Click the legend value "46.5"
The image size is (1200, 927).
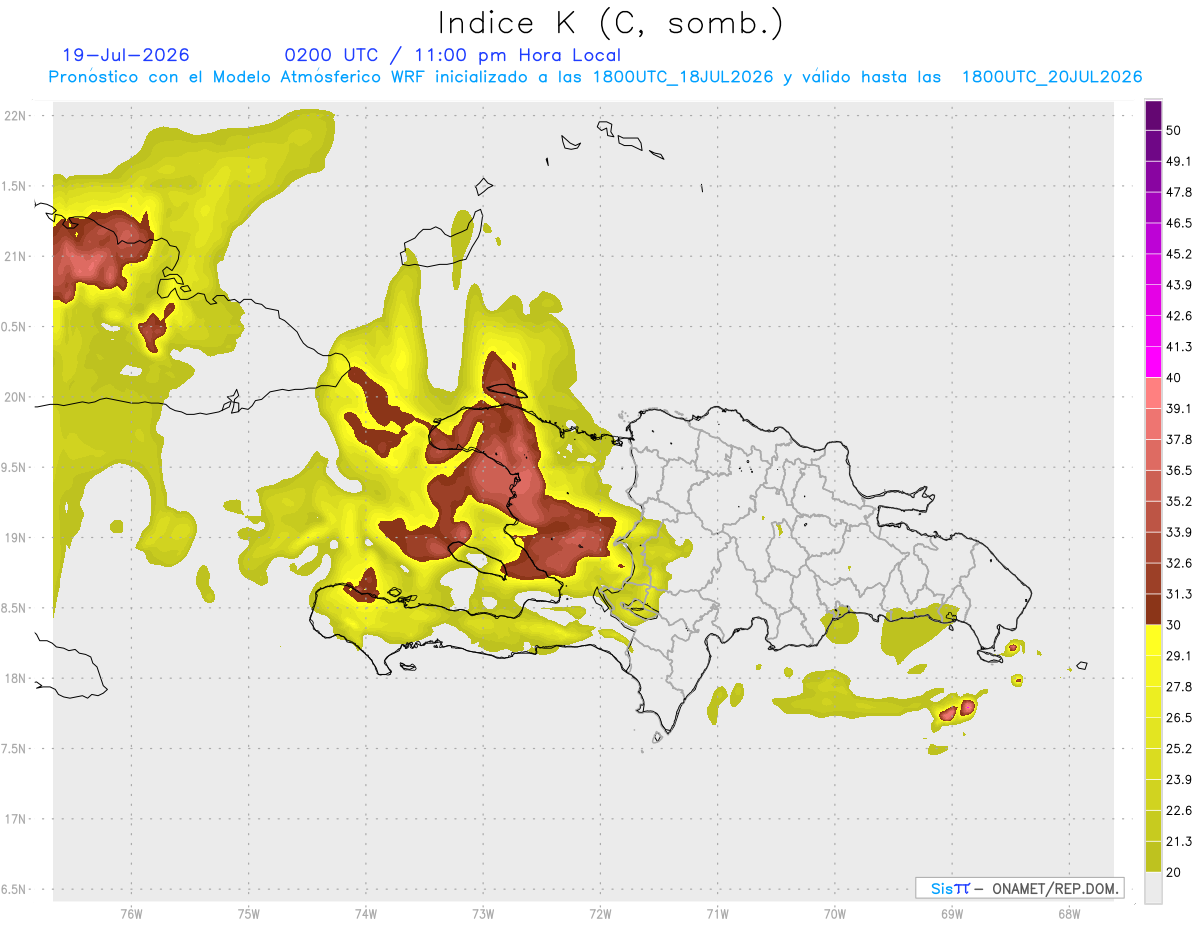[x=1179, y=223]
